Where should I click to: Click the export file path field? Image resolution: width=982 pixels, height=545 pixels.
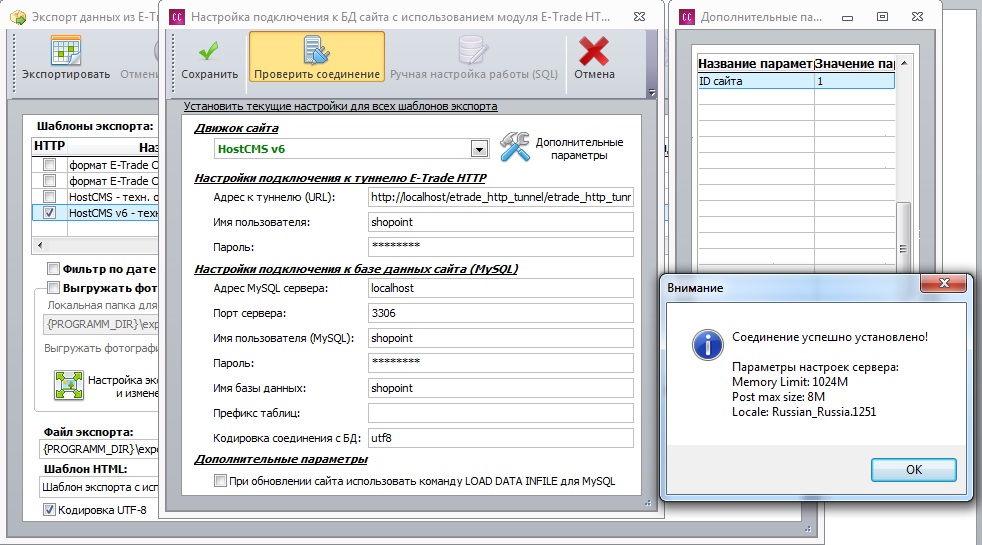pos(99,449)
